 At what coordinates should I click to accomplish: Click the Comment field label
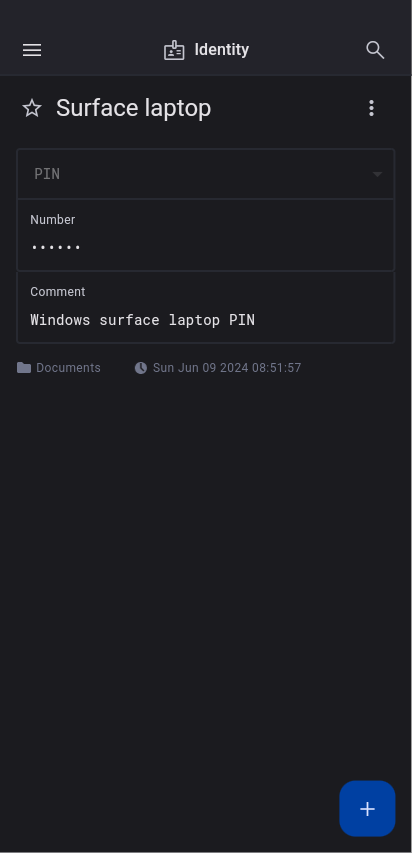coord(58,292)
